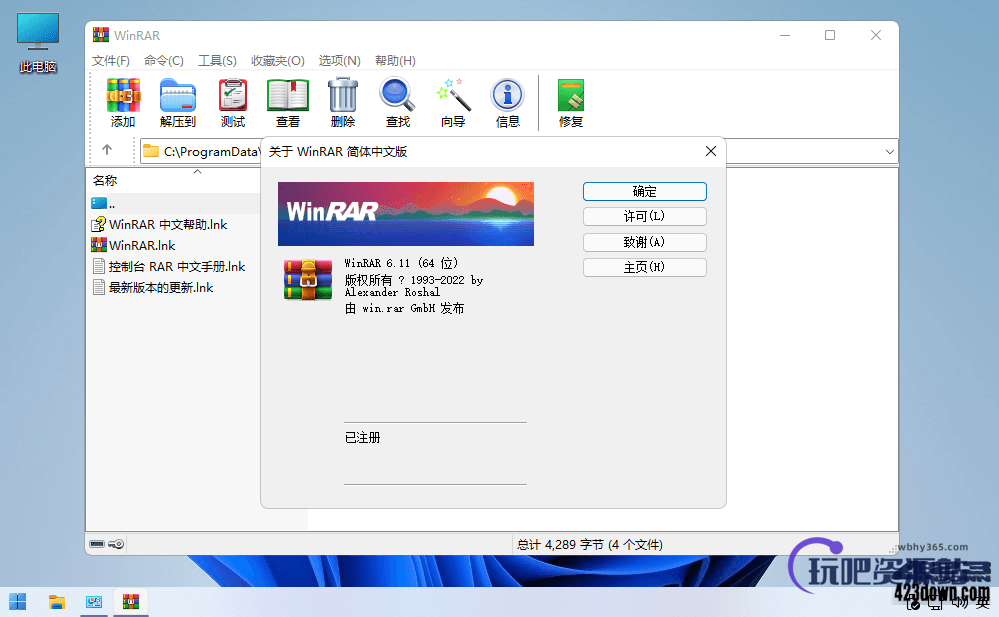Close the About WinRAR dialog

coord(711,151)
